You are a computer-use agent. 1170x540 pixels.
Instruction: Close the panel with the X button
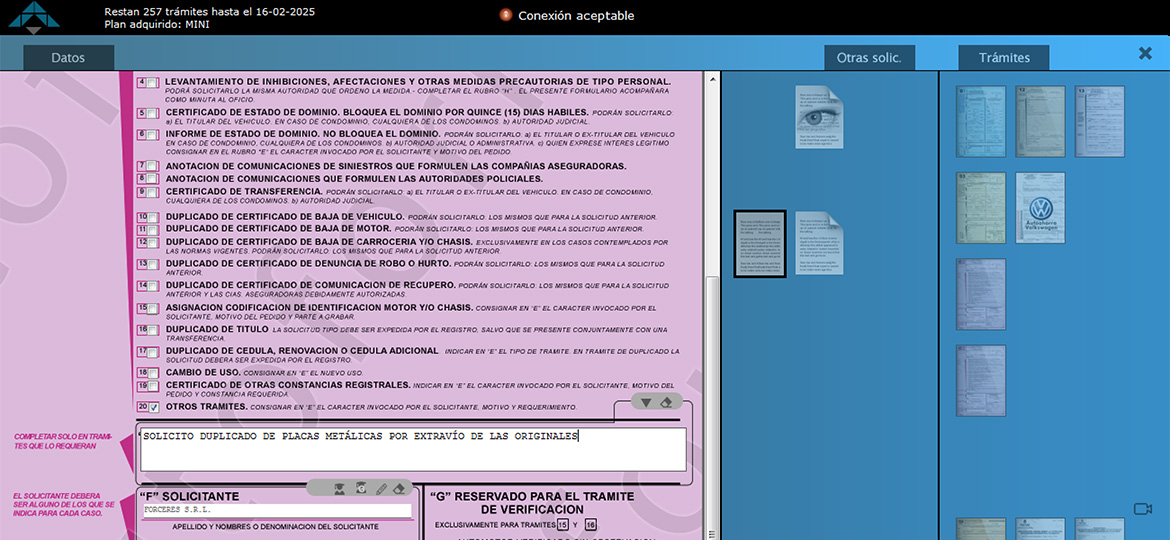[x=1145, y=54]
